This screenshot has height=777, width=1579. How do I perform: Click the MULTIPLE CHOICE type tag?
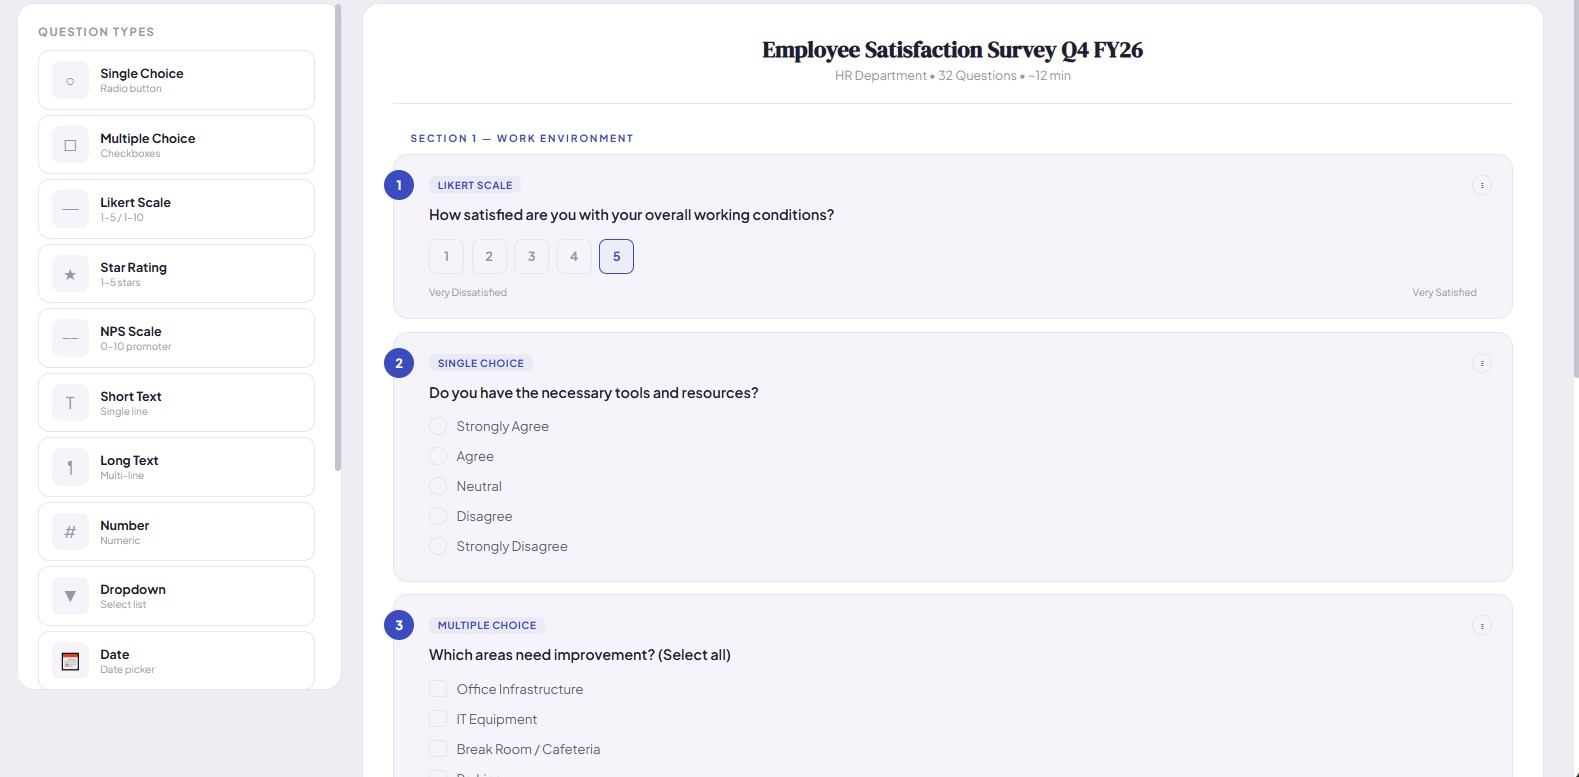pyautogui.click(x=487, y=625)
